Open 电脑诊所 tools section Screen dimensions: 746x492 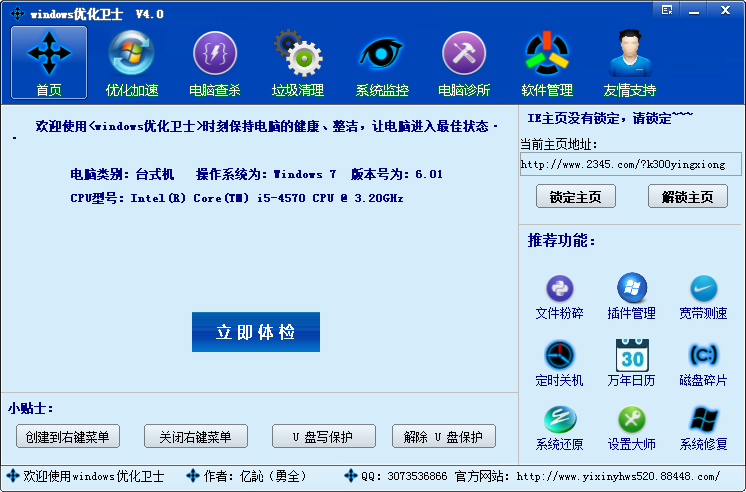point(464,63)
